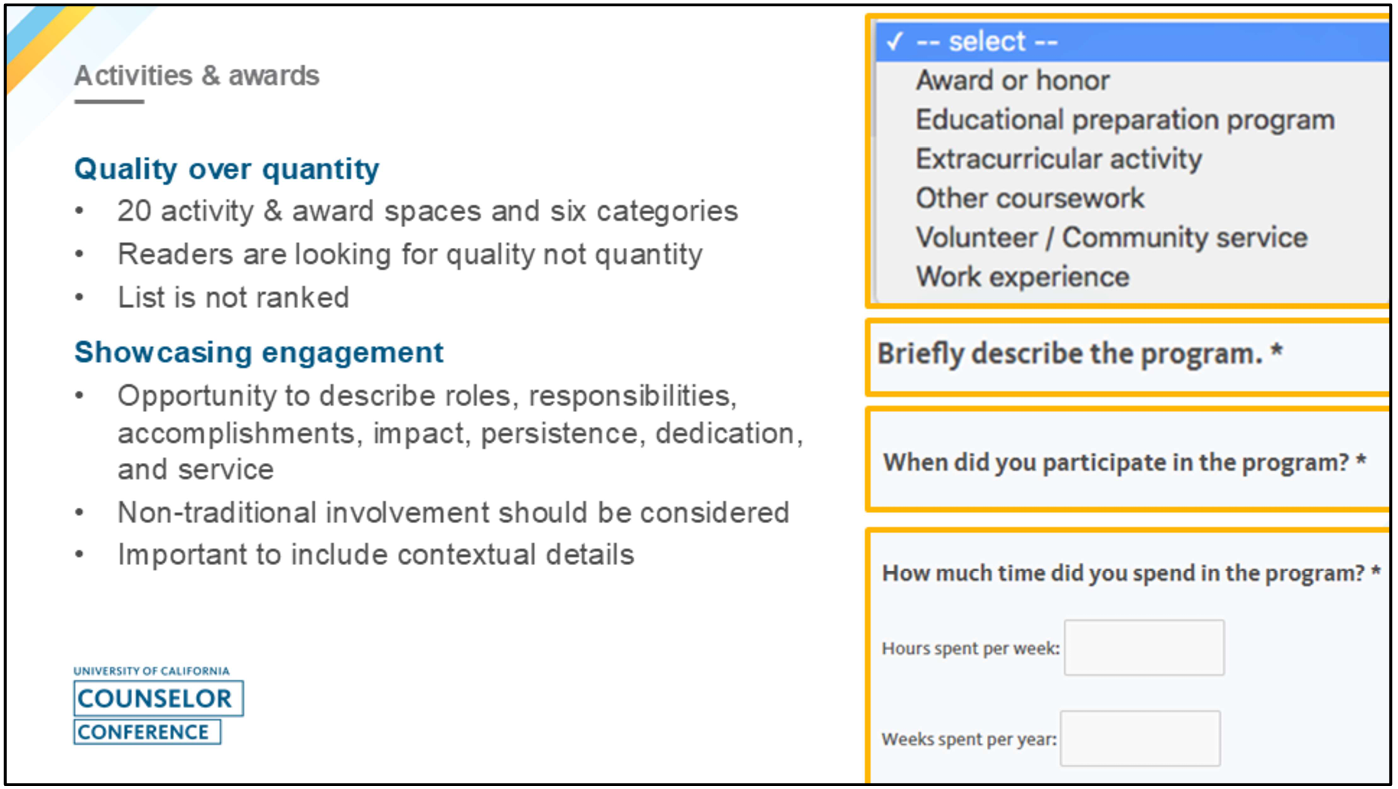
Task: Click the Counselor Conference logo
Action: [x=157, y=706]
